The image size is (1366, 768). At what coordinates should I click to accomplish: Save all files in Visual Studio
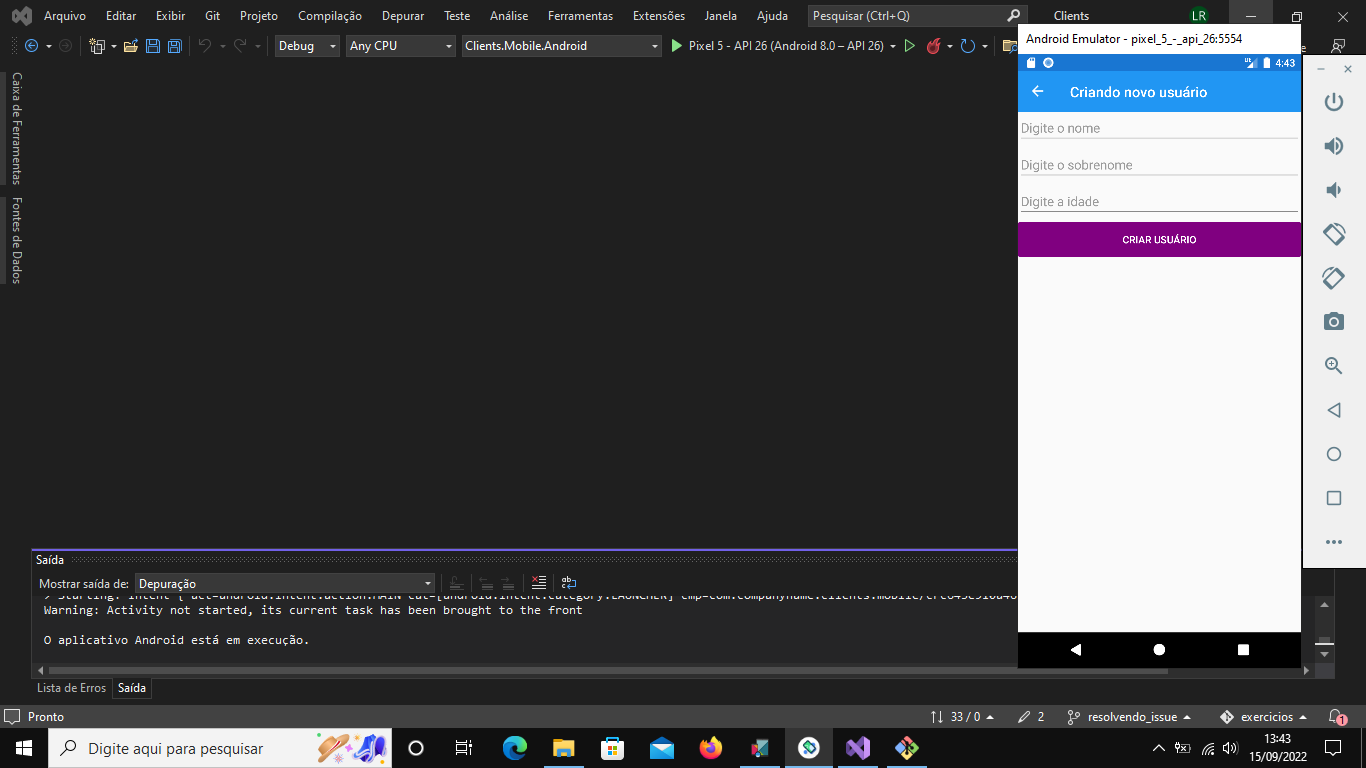174,46
